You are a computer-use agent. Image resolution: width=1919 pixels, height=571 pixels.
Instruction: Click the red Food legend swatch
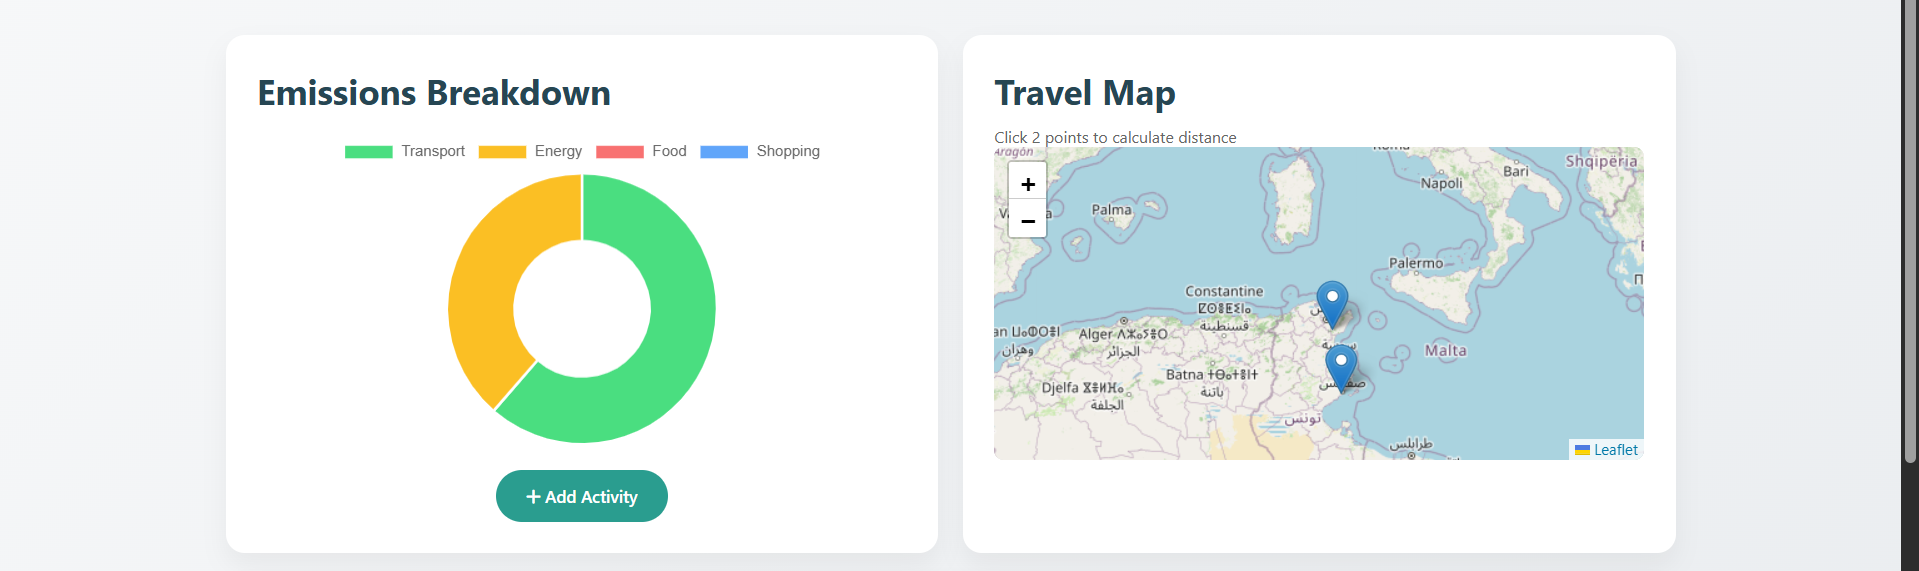click(619, 152)
